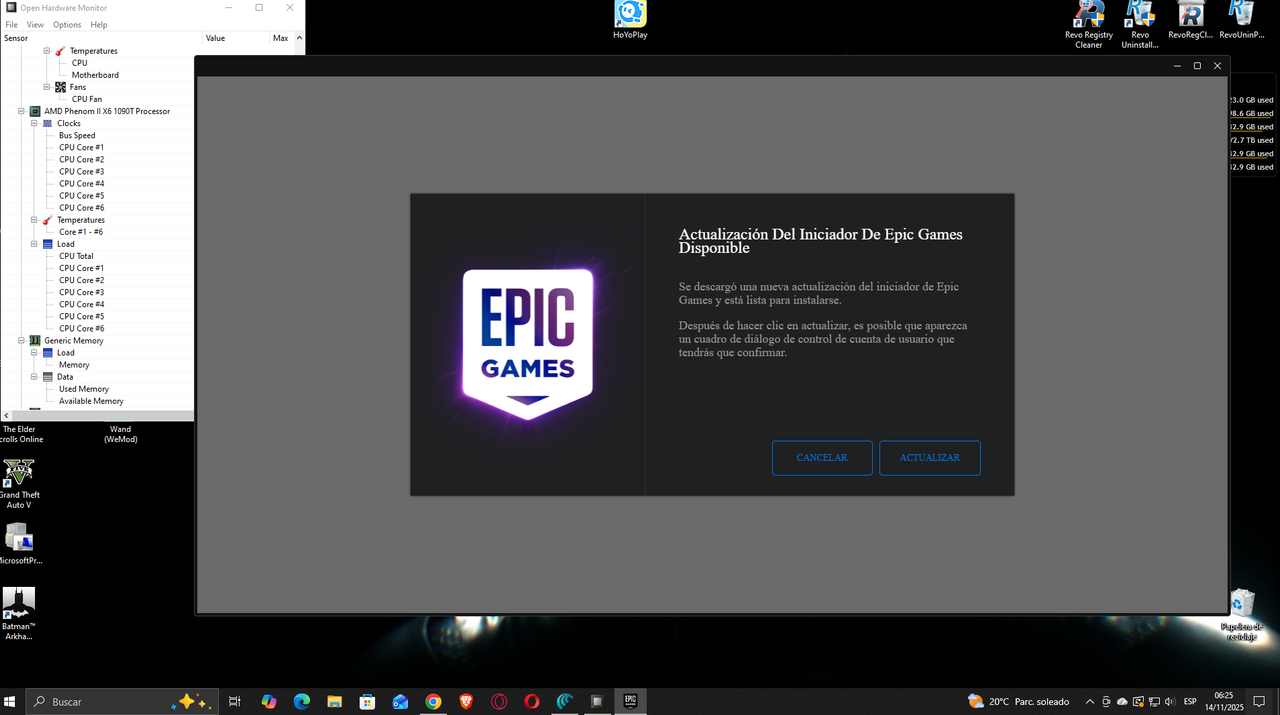Open the Revo Uninstaller desktop icon
This screenshot has height=715, width=1280.
[1140, 25]
